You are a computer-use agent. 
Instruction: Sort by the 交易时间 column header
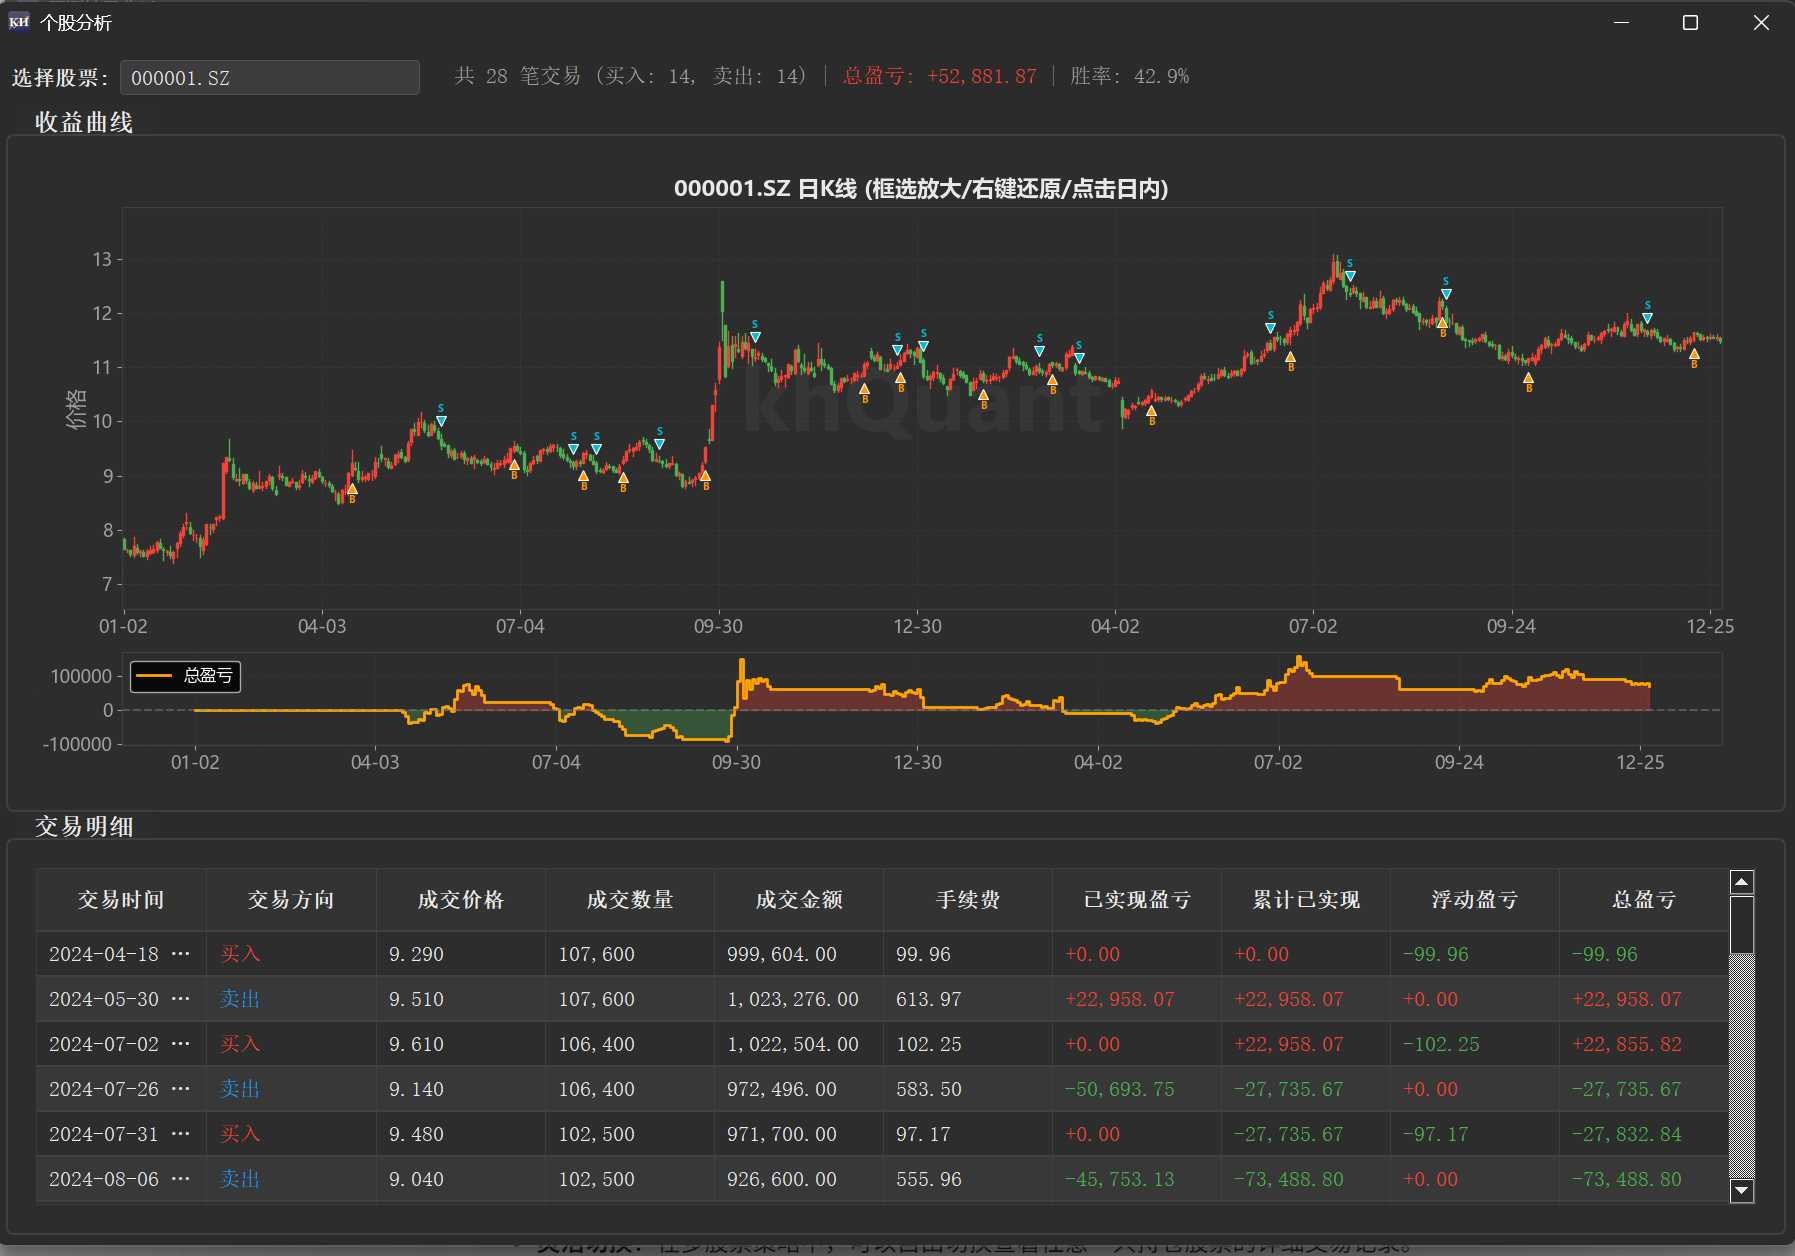121,900
